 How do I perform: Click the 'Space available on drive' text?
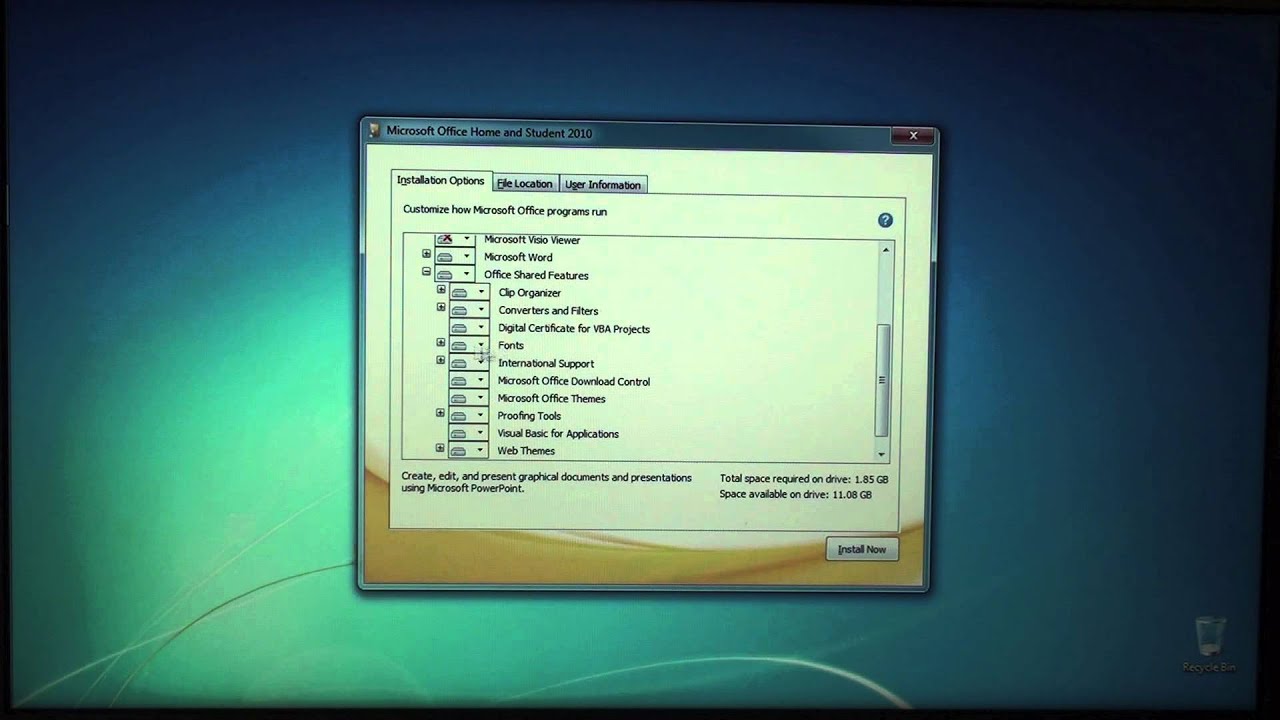point(795,495)
